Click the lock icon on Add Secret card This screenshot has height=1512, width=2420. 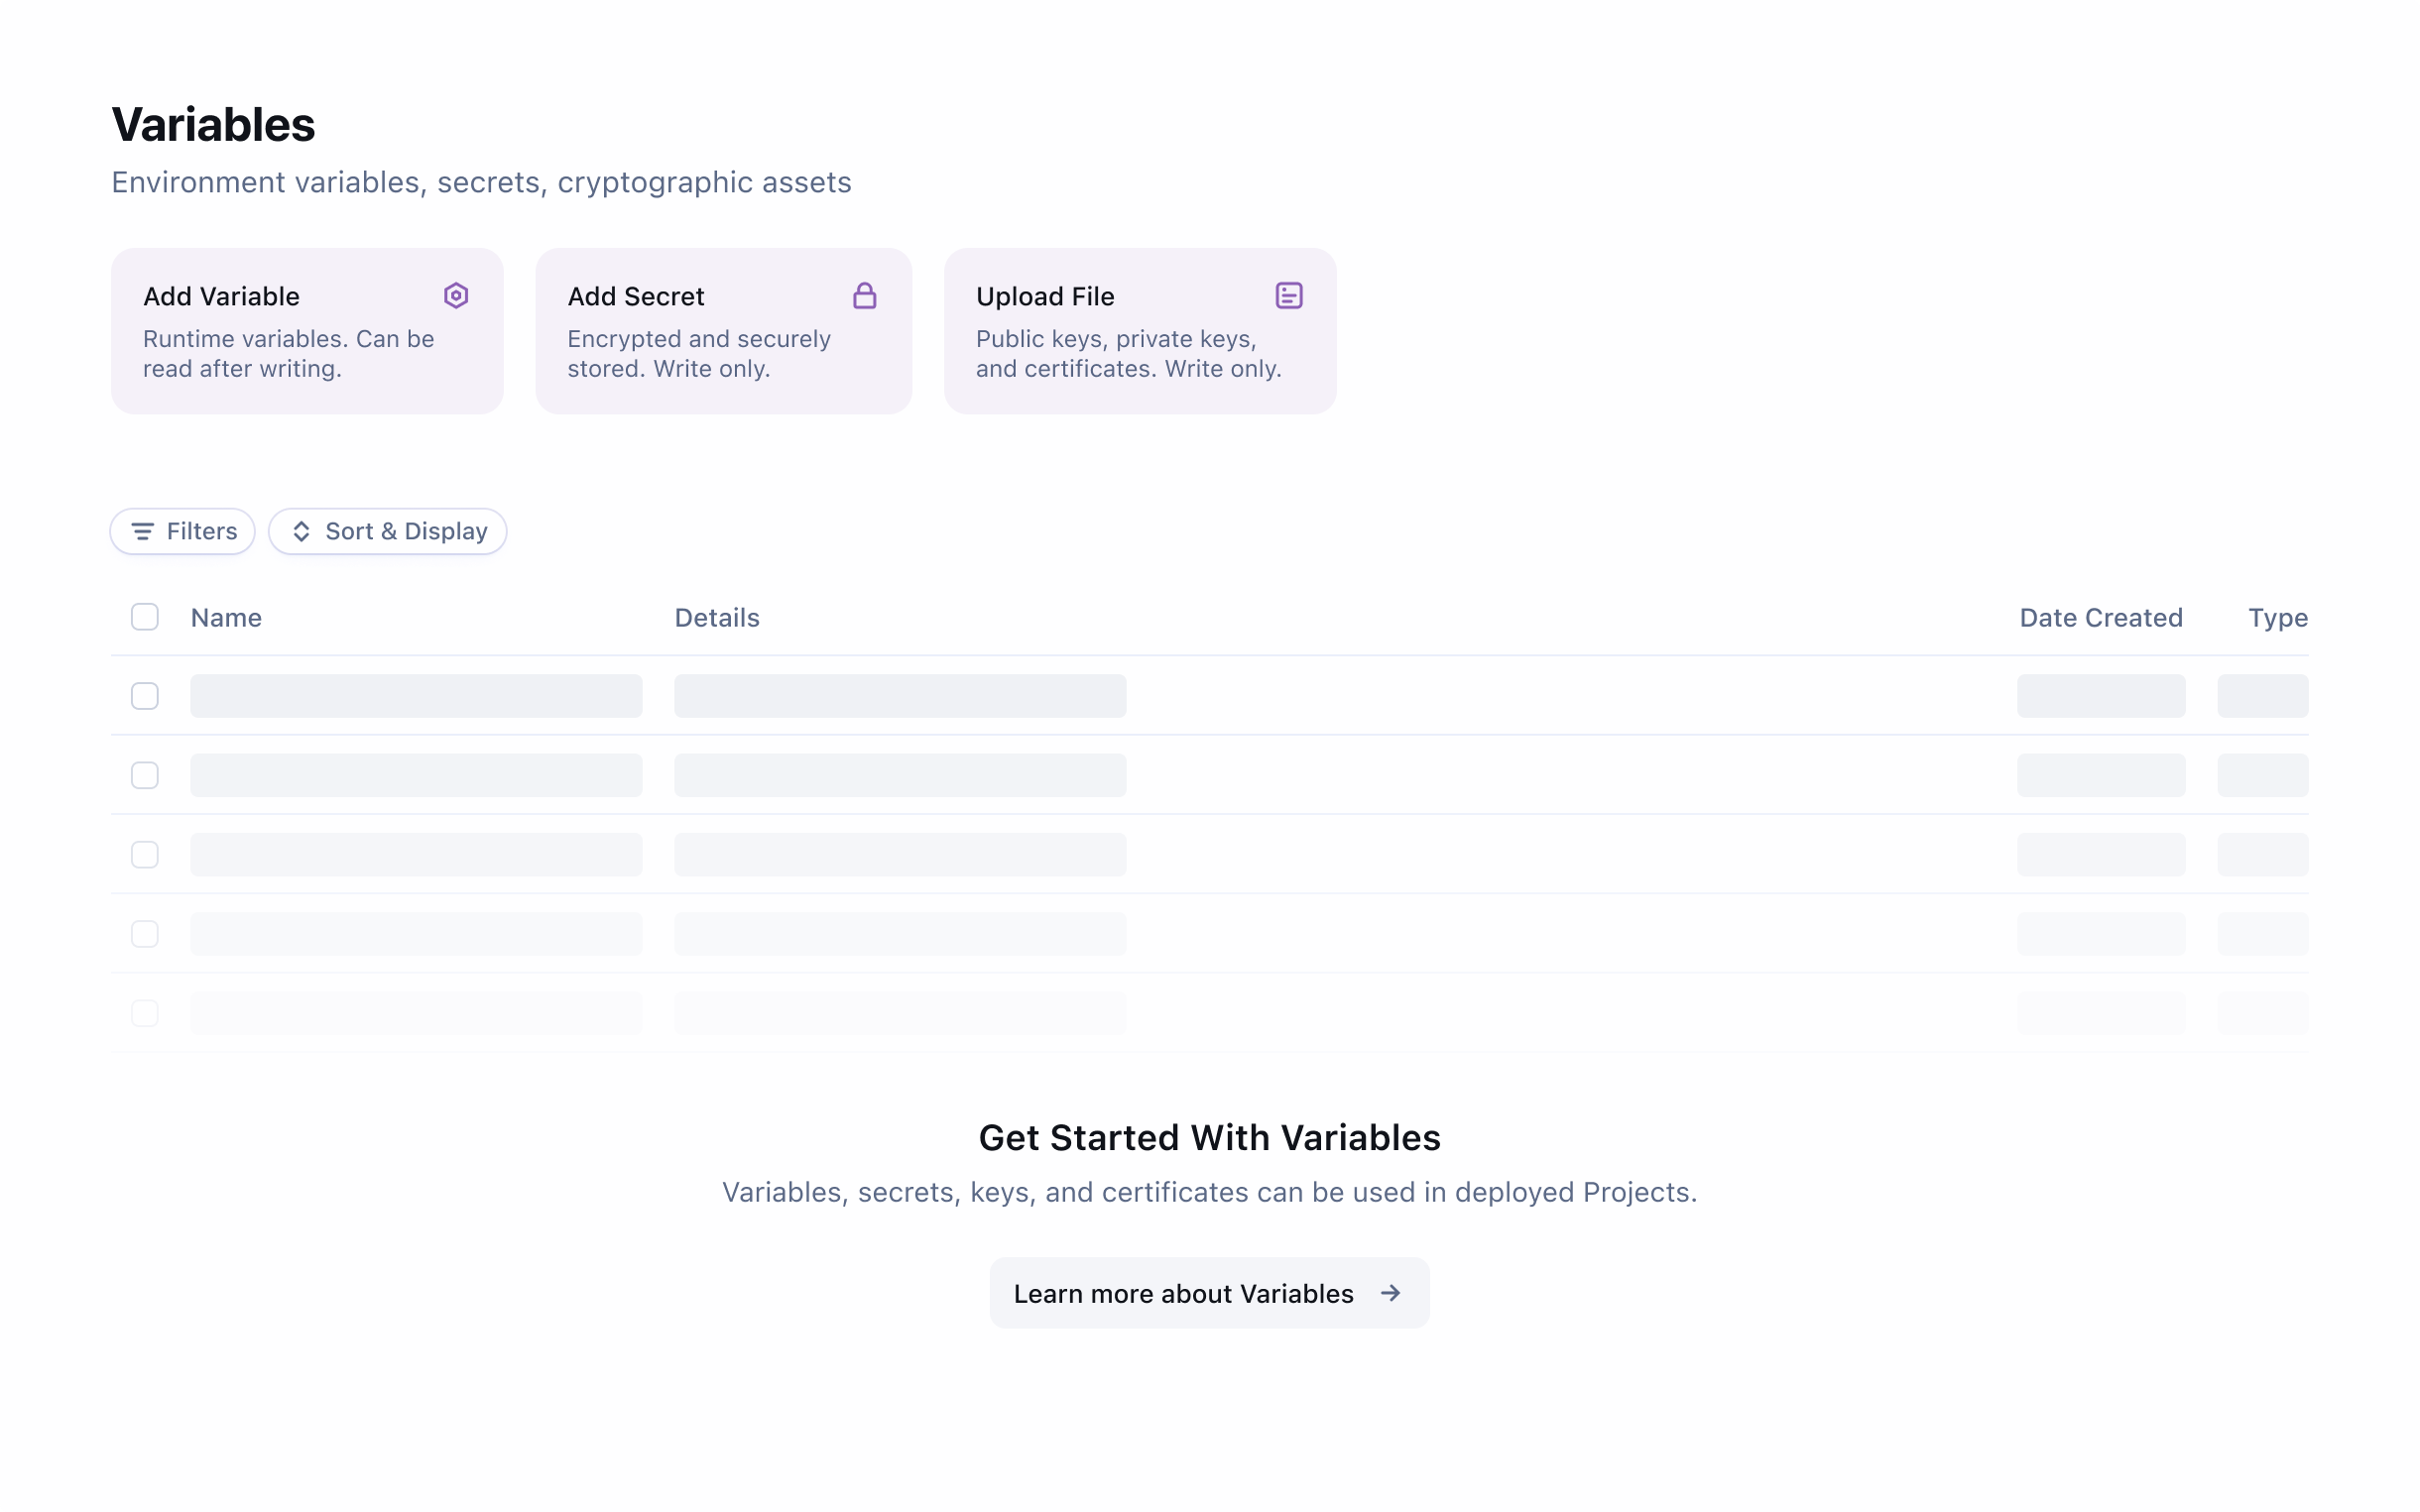point(865,296)
